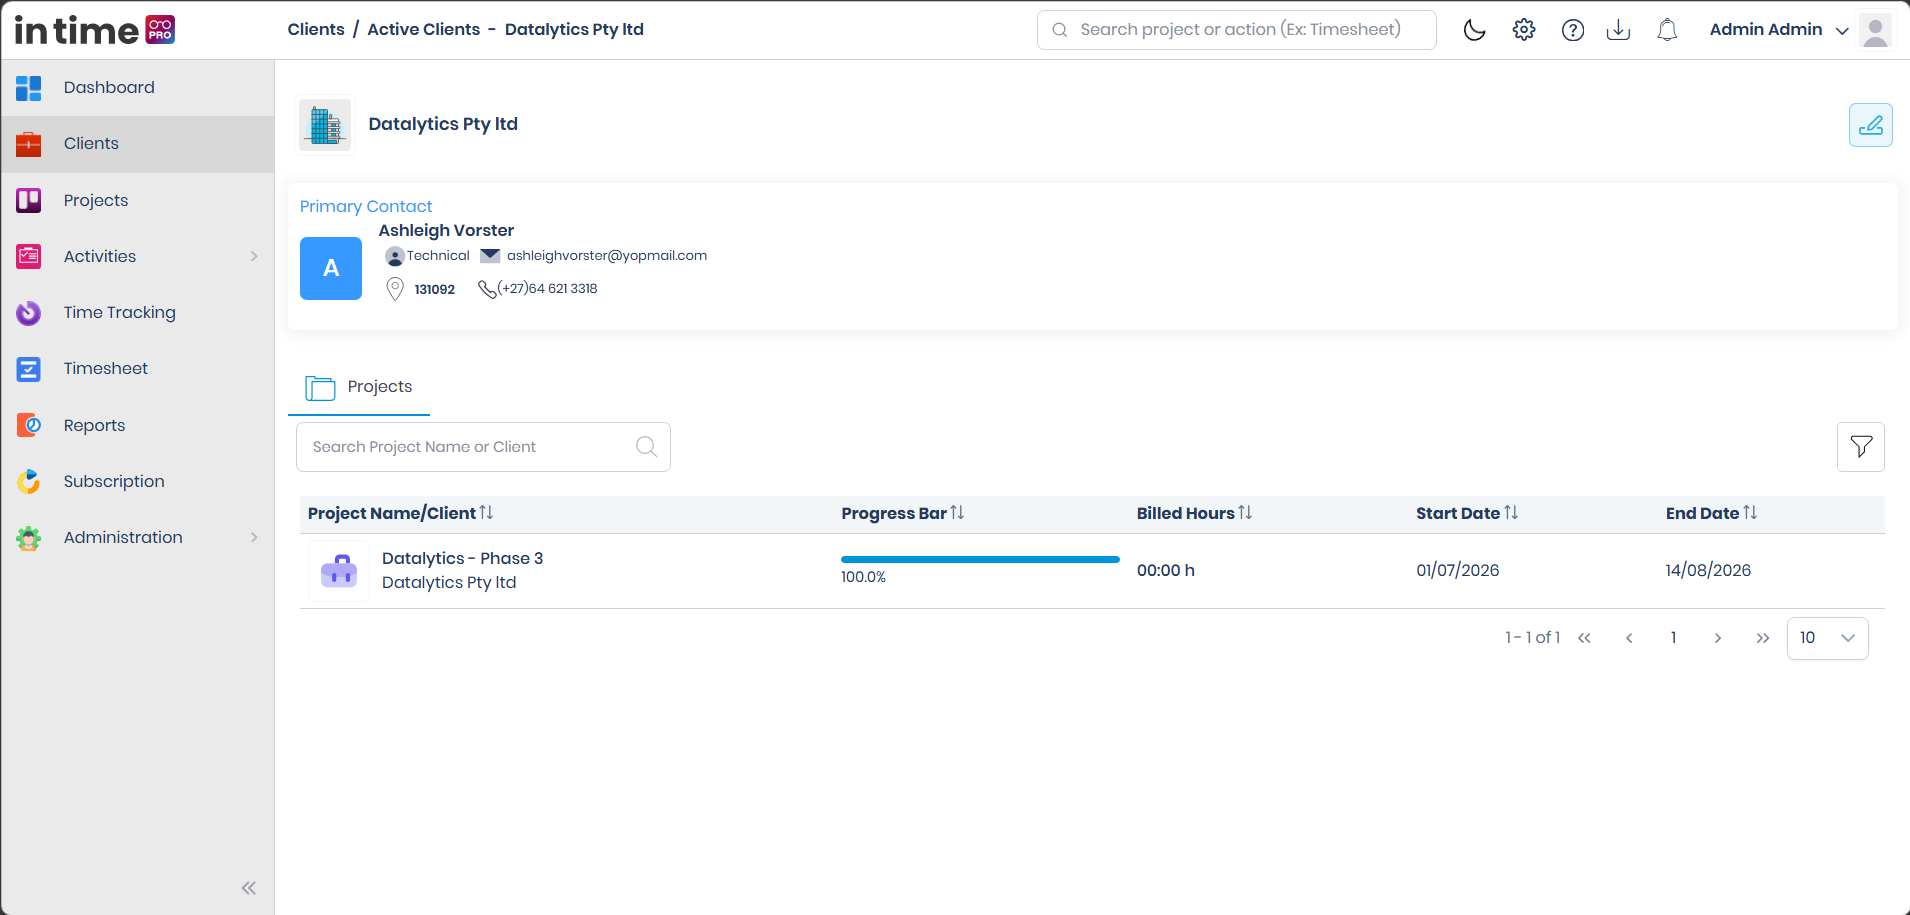
Task: Open Projects in sidebar
Action: pos(137,200)
